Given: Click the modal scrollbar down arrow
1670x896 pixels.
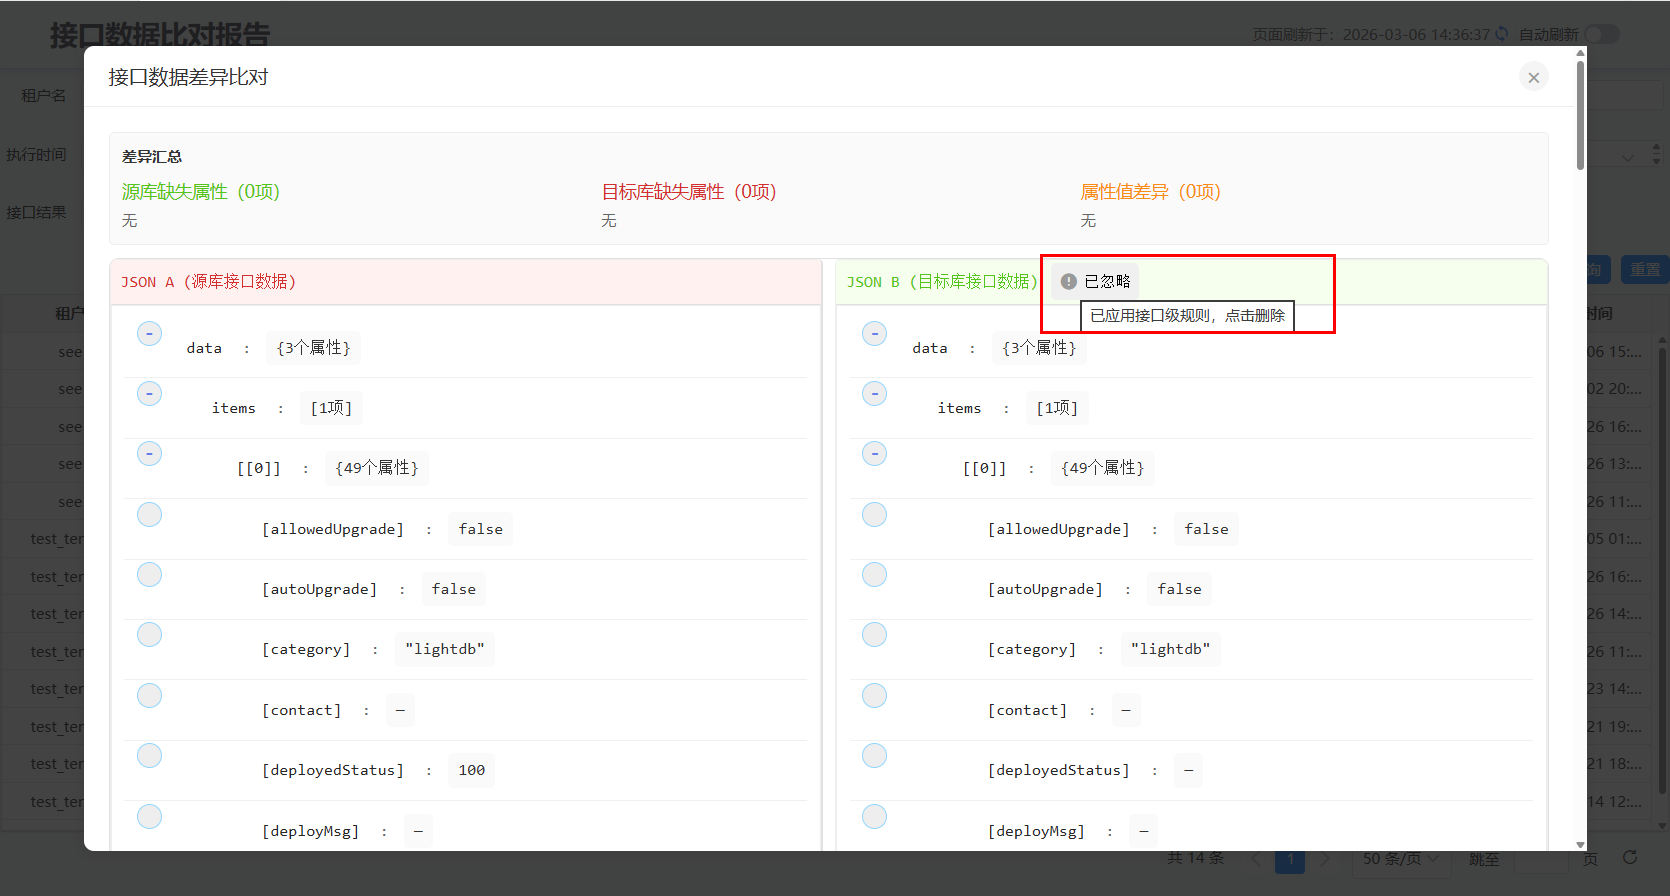Looking at the screenshot, I should tap(1580, 845).
